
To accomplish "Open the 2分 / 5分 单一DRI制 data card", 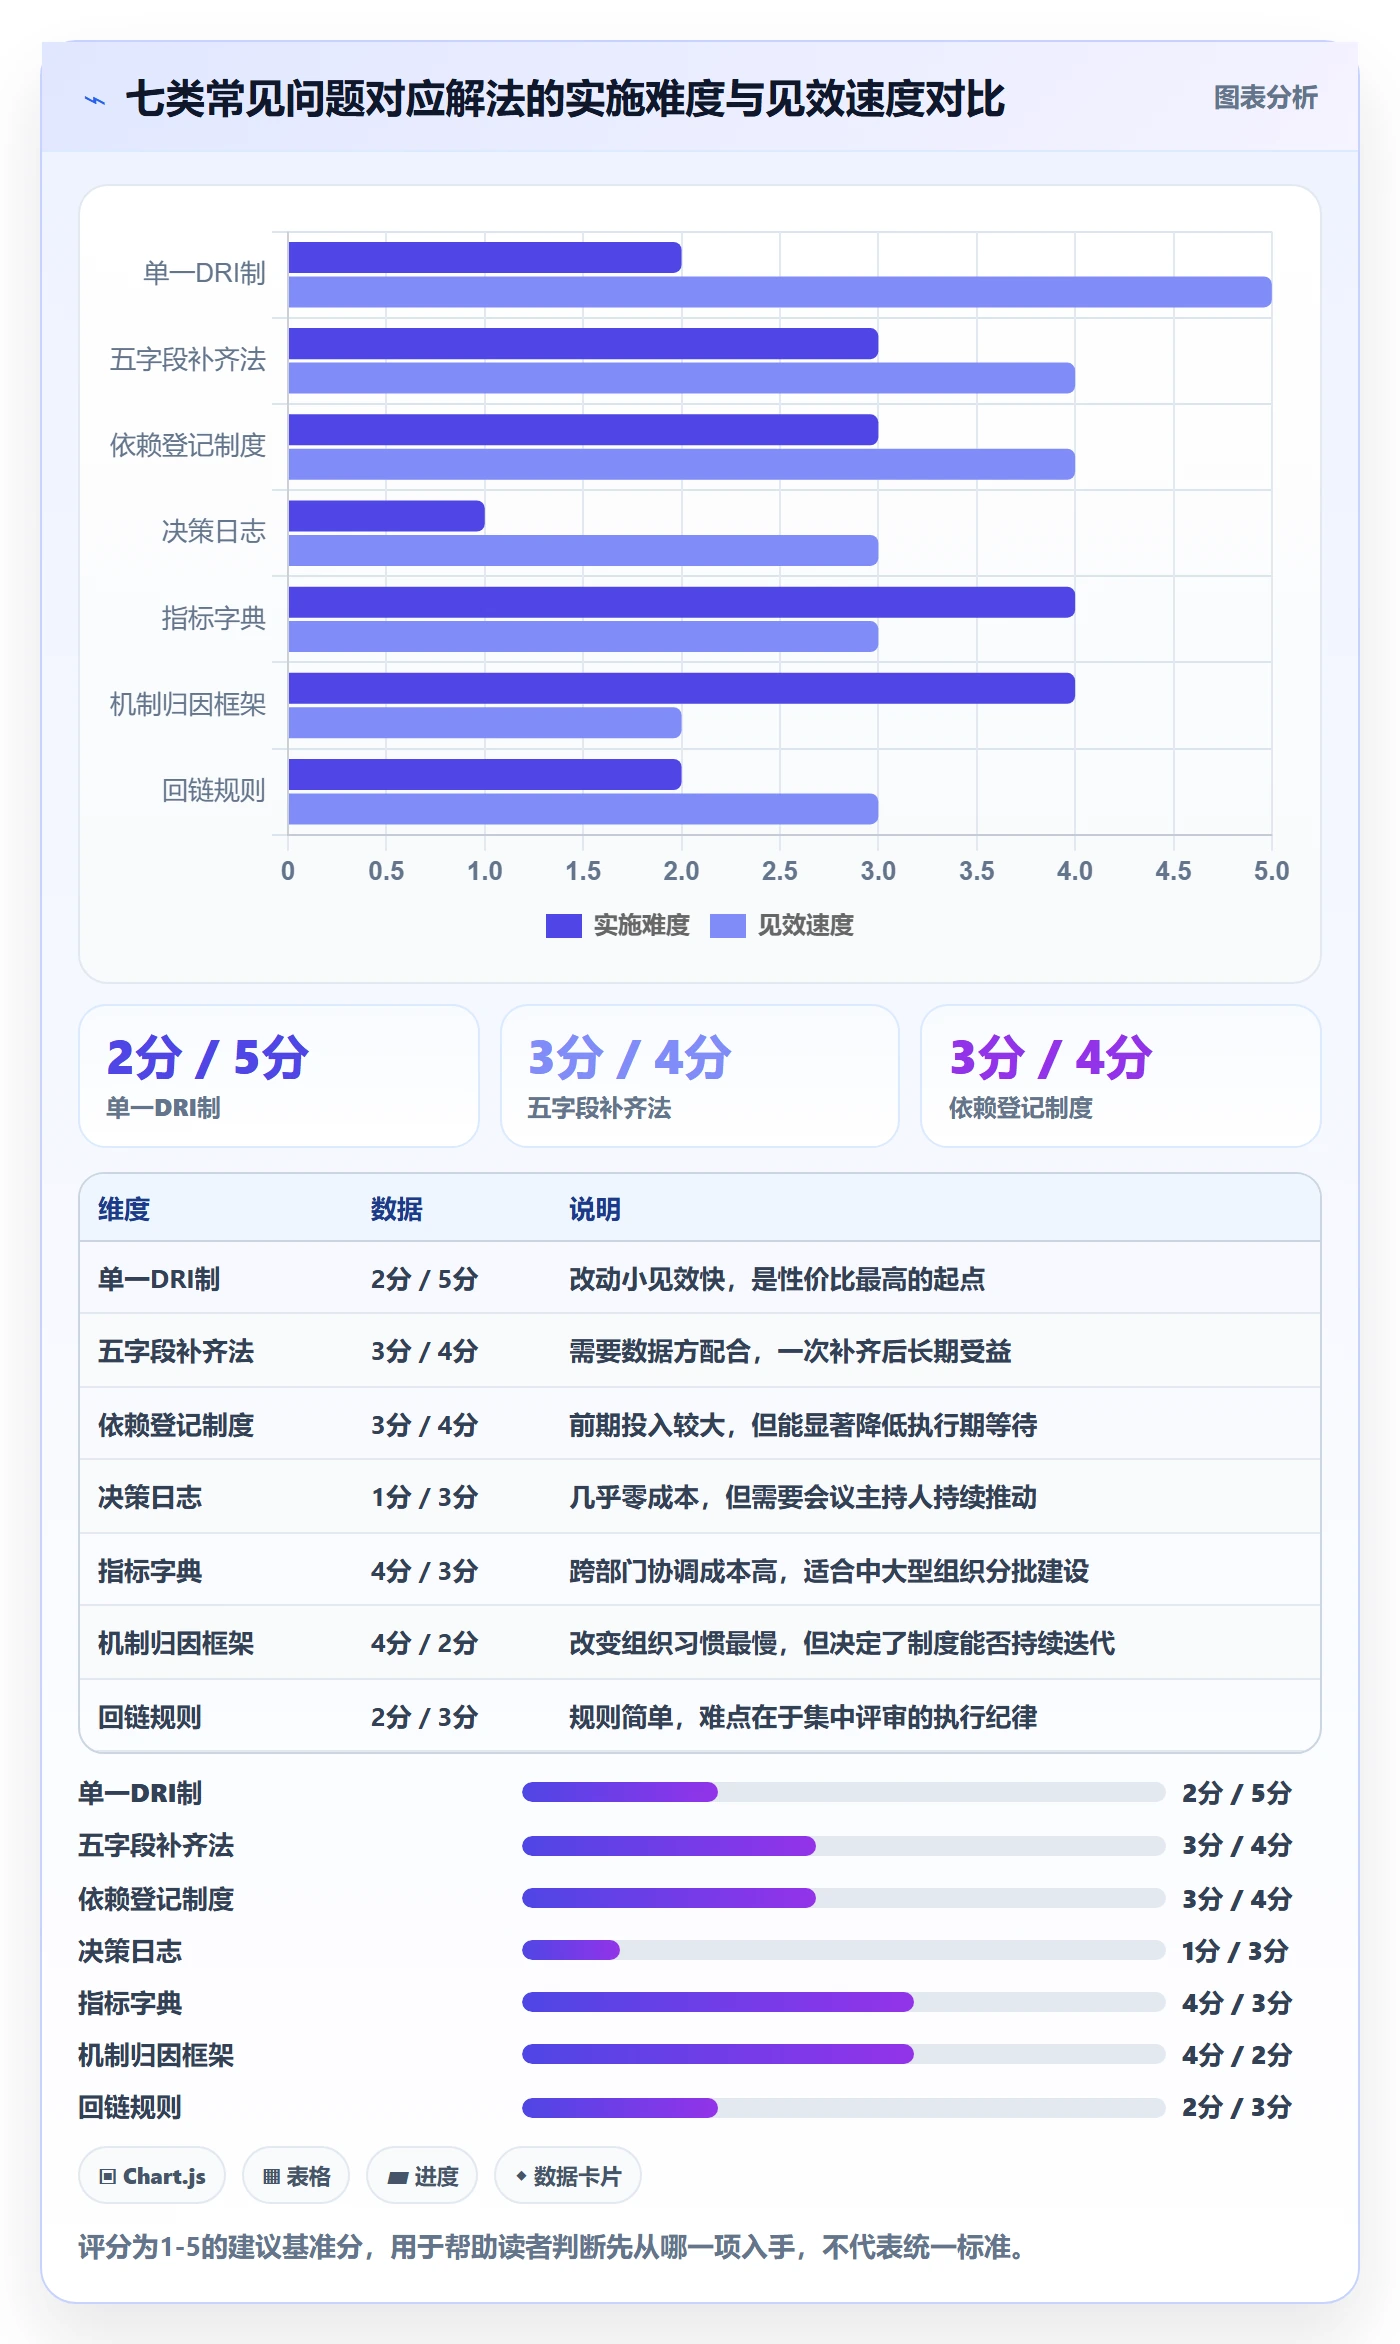I will (x=279, y=1076).
